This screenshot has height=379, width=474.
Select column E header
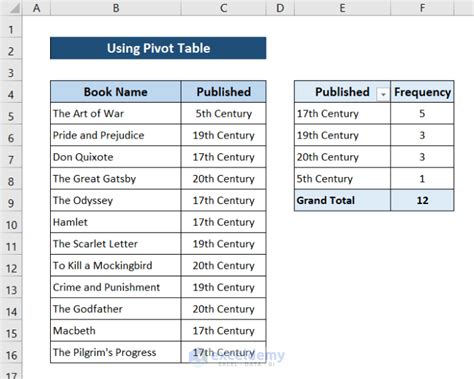pyautogui.click(x=342, y=8)
